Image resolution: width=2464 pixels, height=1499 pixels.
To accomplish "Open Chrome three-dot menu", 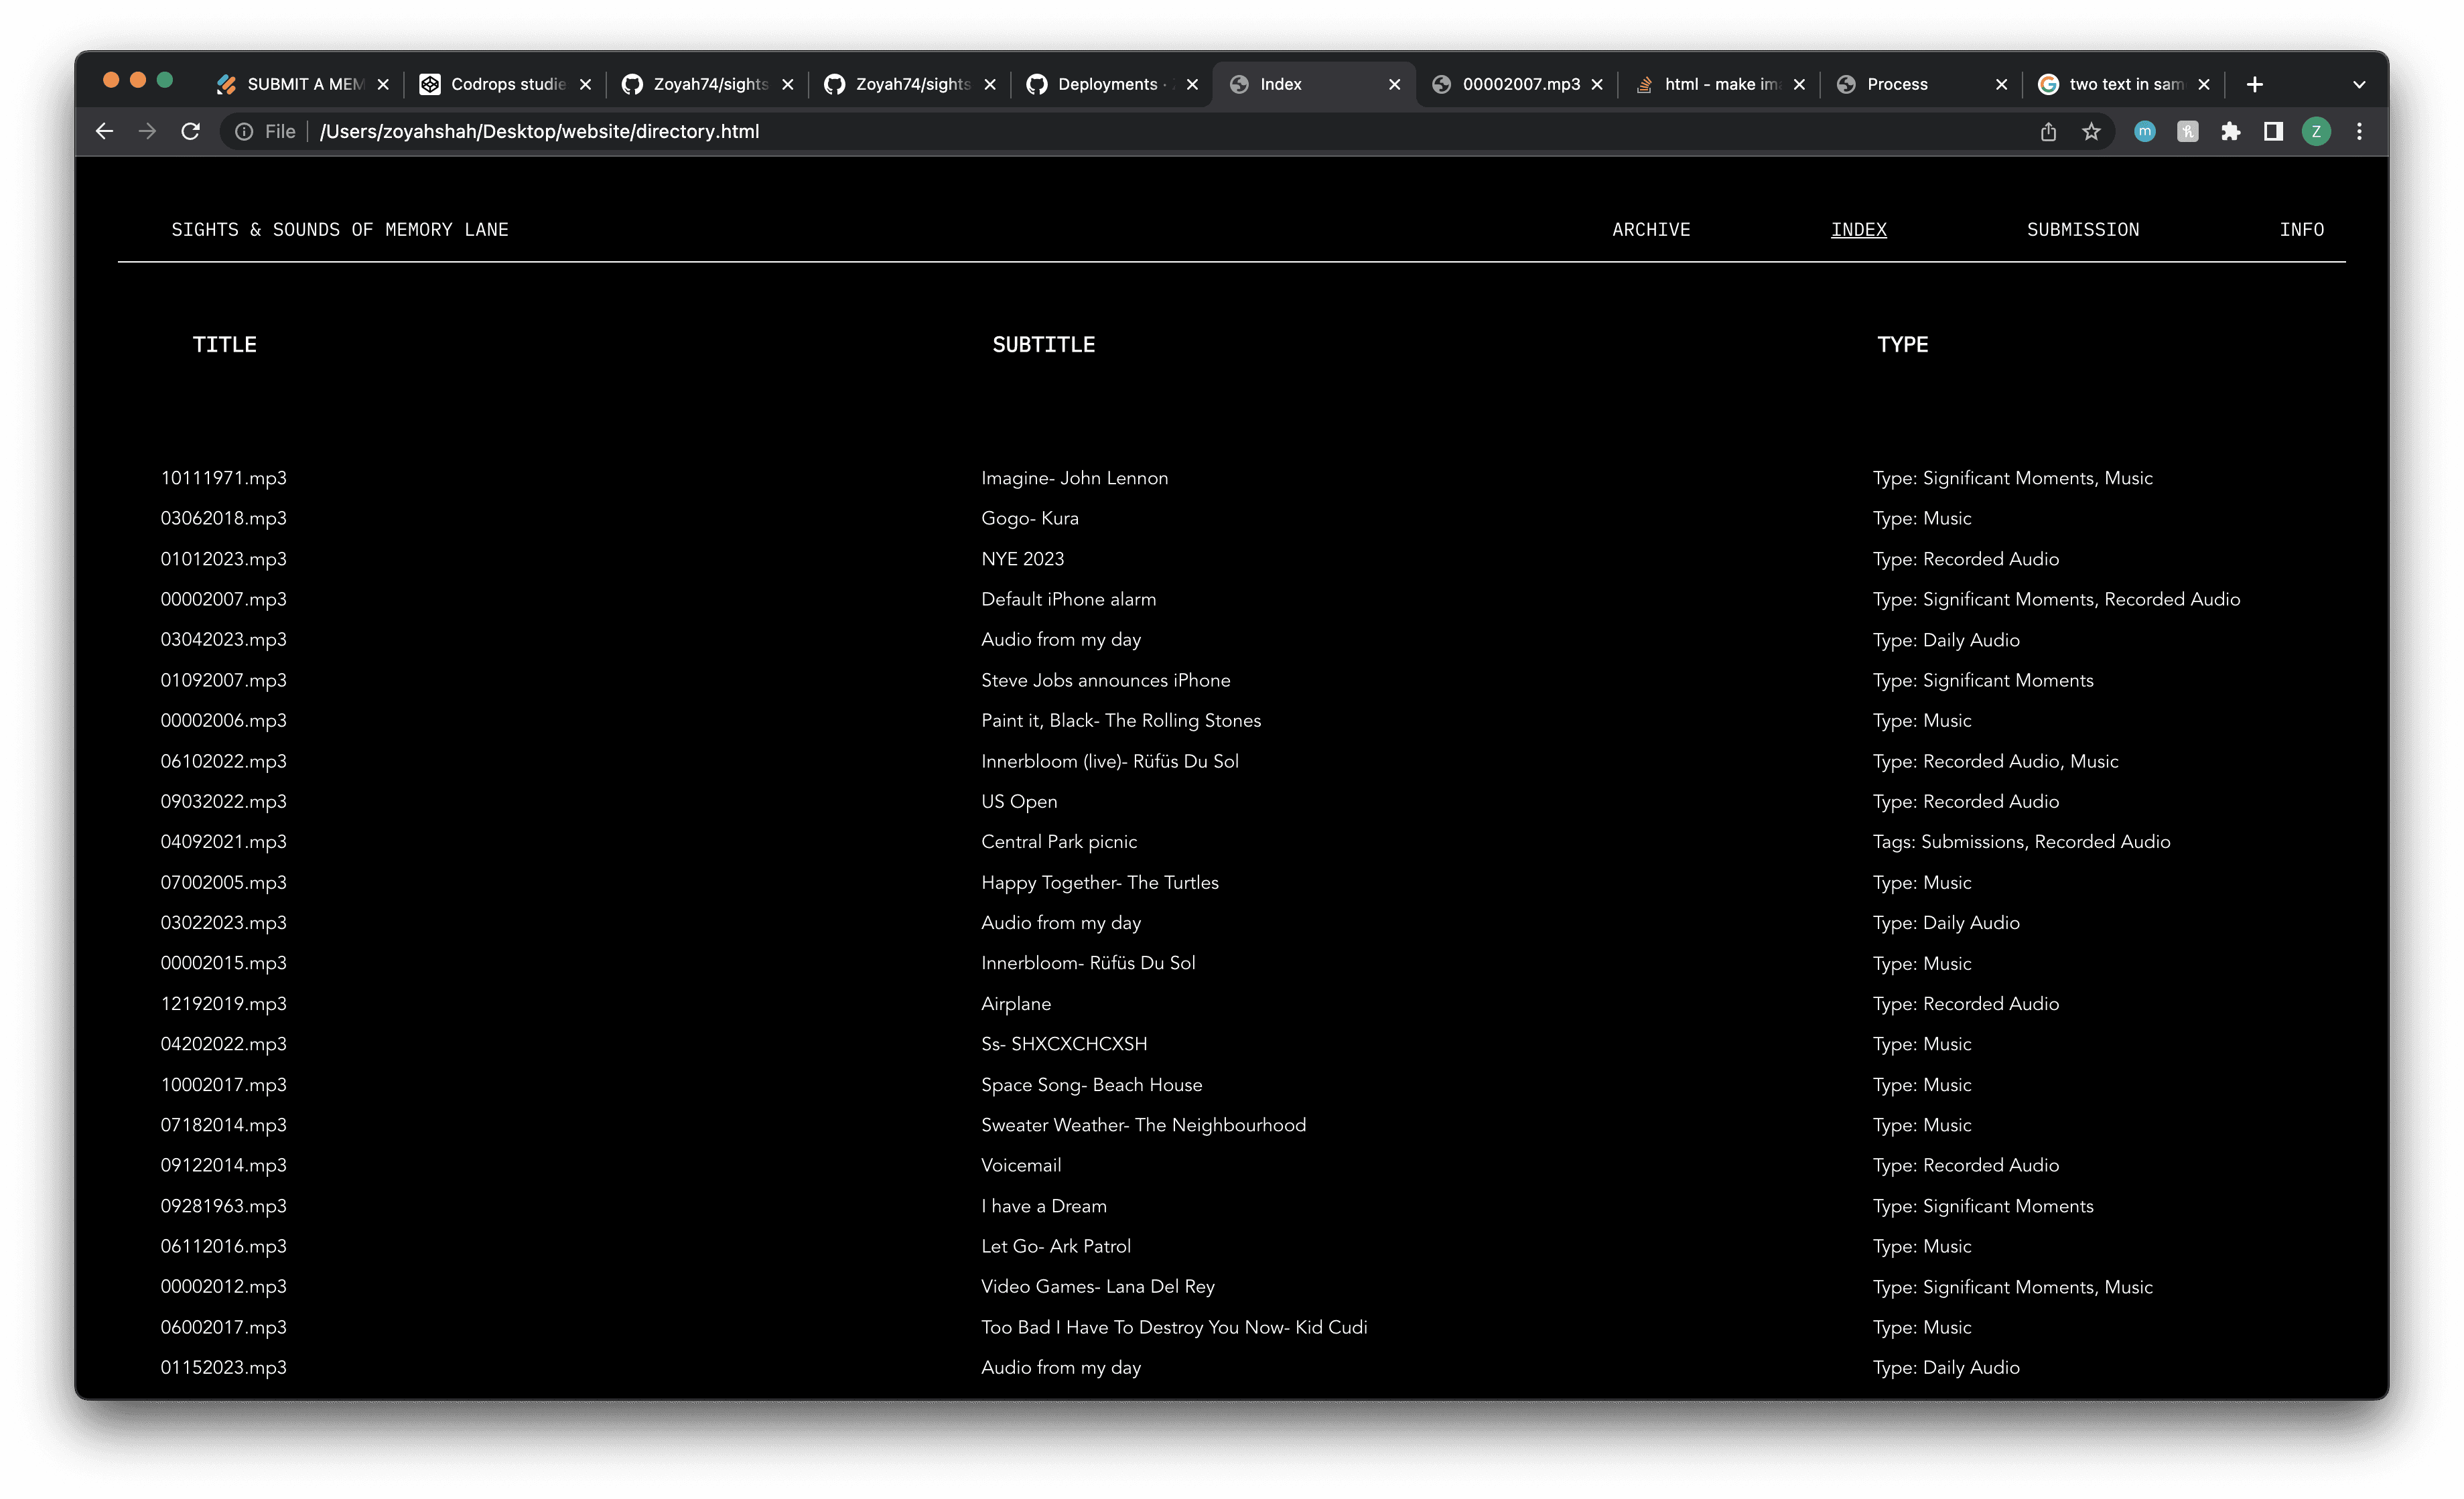I will 2359,131.
